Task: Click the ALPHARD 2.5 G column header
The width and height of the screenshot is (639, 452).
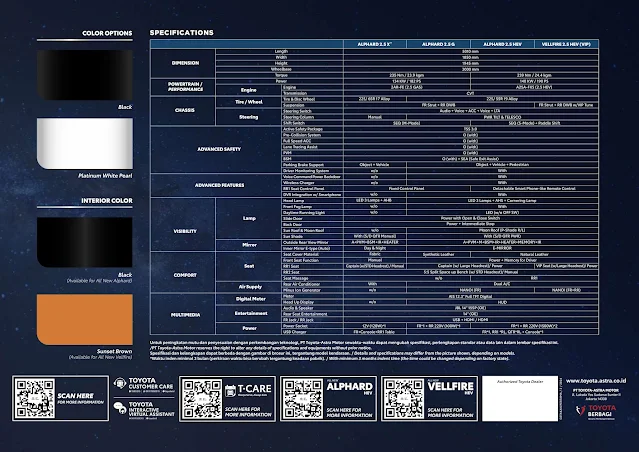Action: tap(438, 44)
